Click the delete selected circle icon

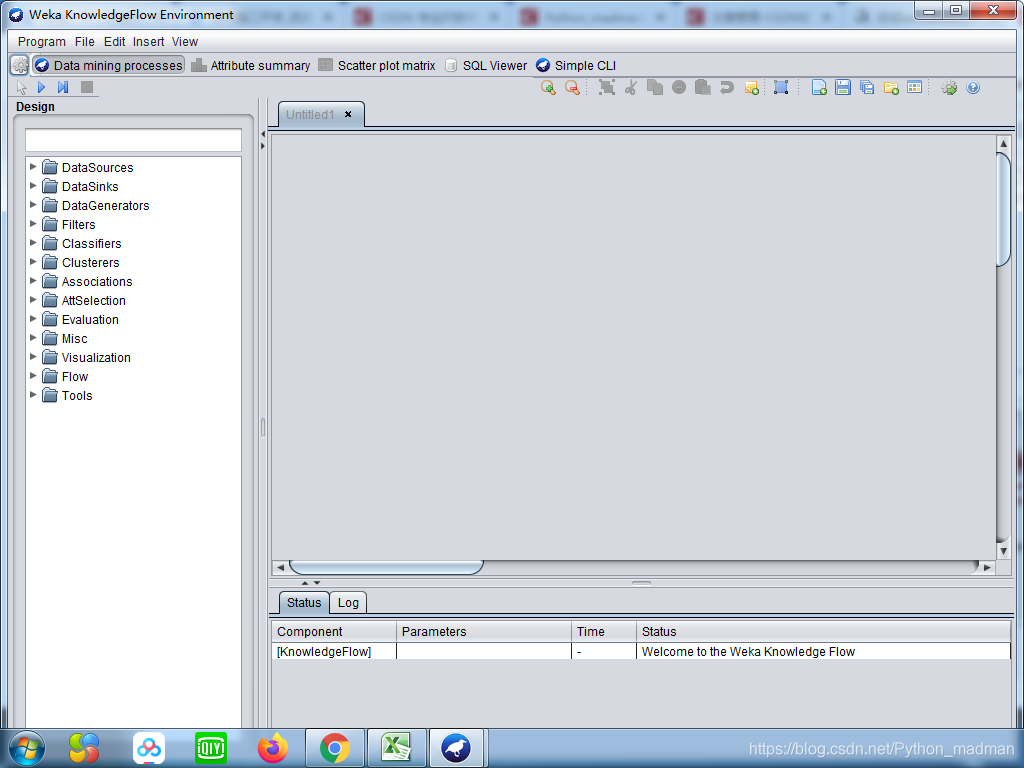(x=679, y=88)
